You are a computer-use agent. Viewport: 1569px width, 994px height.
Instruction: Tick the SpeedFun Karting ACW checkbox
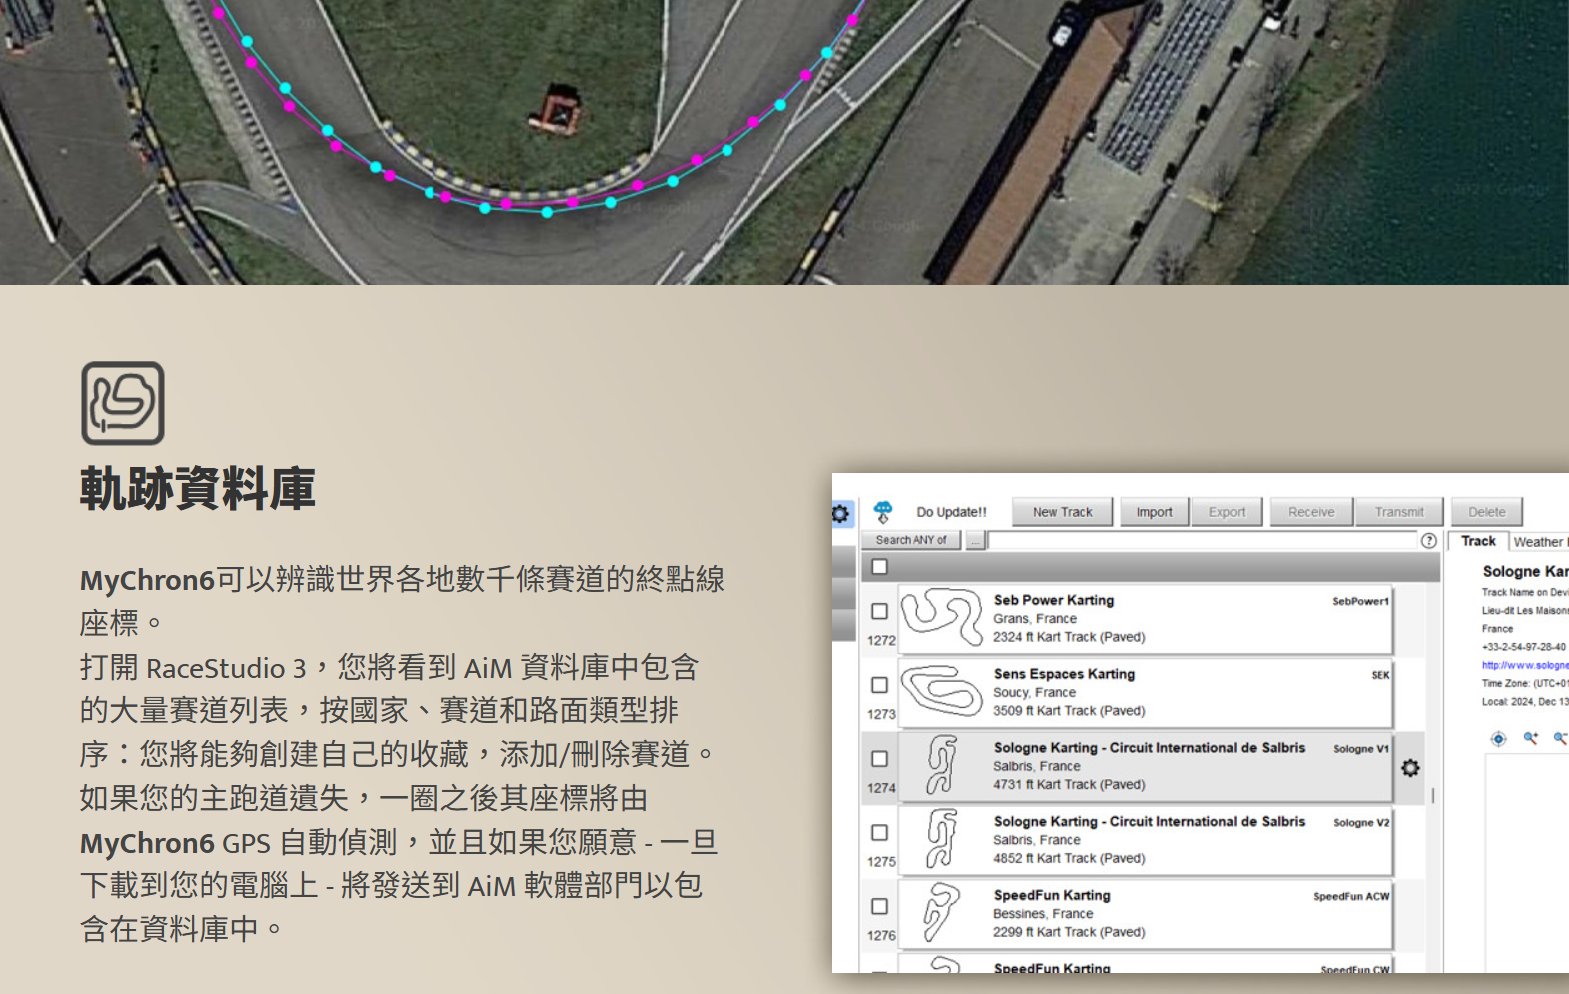880,906
